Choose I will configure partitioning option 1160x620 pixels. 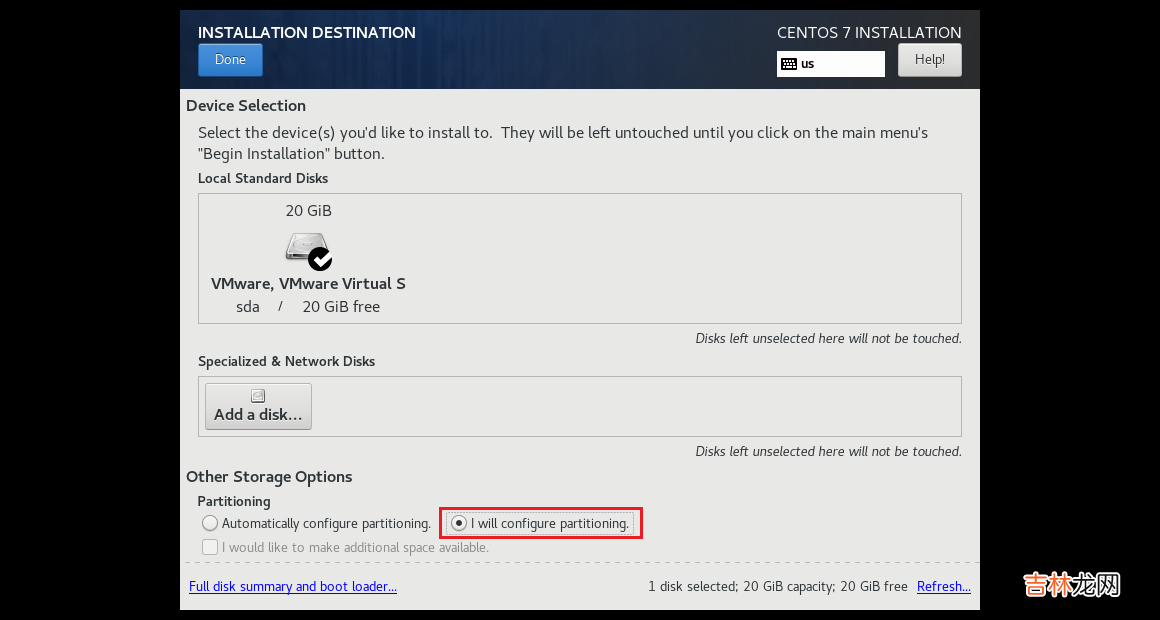[x=459, y=523]
